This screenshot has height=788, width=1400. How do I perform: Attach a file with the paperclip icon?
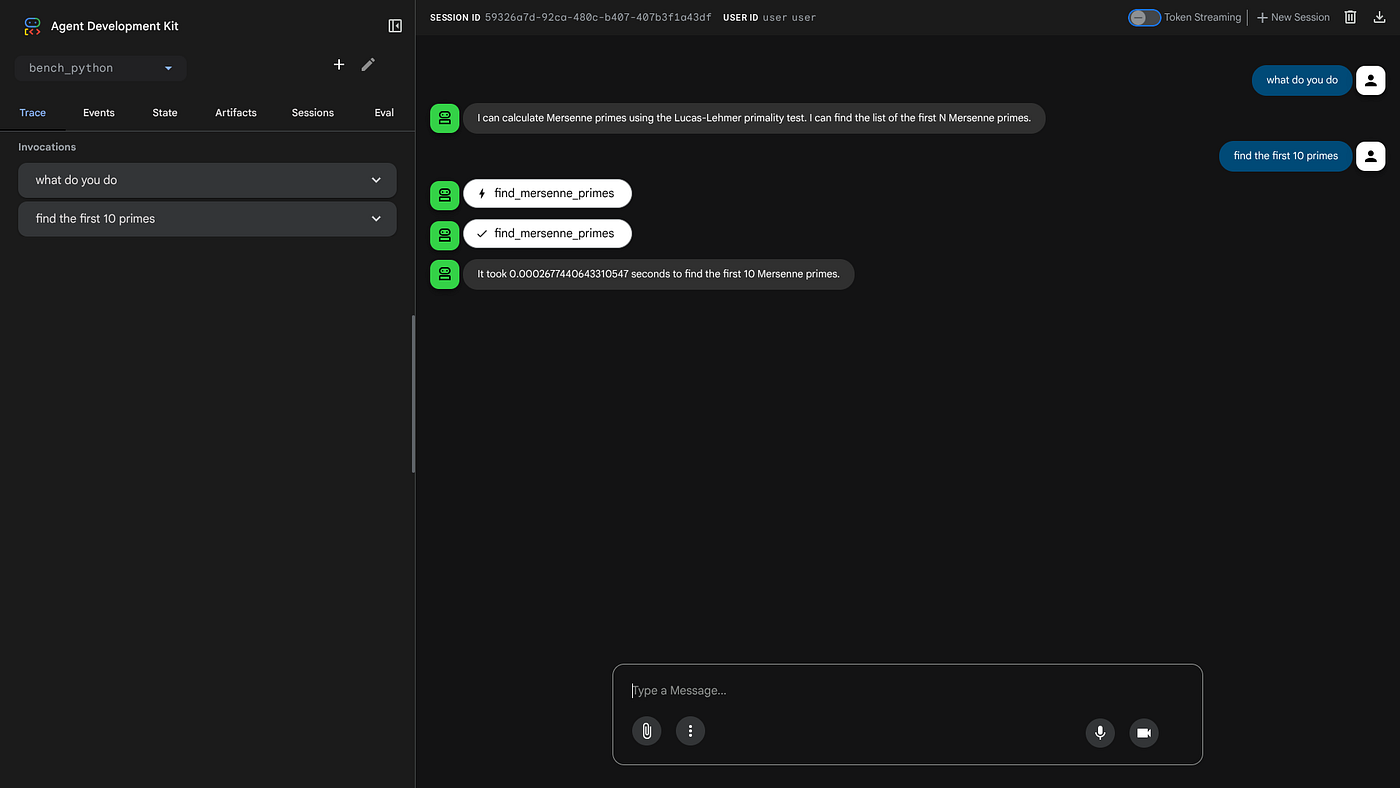pyautogui.click(x=647, y=731)
